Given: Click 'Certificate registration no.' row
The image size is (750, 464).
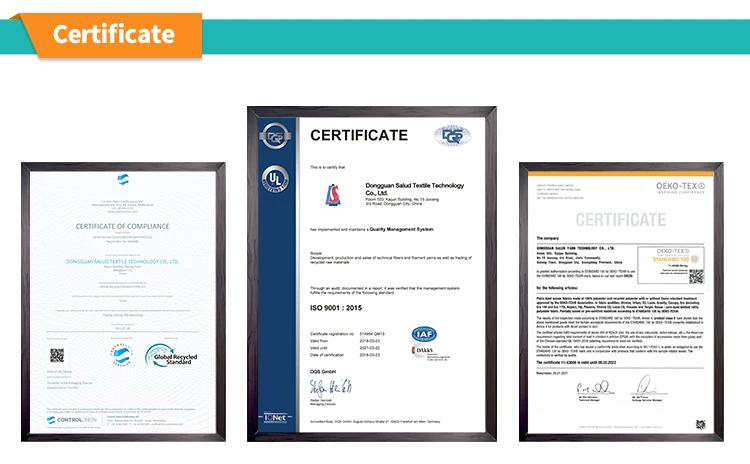Looking at the screenshot, I should click(x=348, y=334).
